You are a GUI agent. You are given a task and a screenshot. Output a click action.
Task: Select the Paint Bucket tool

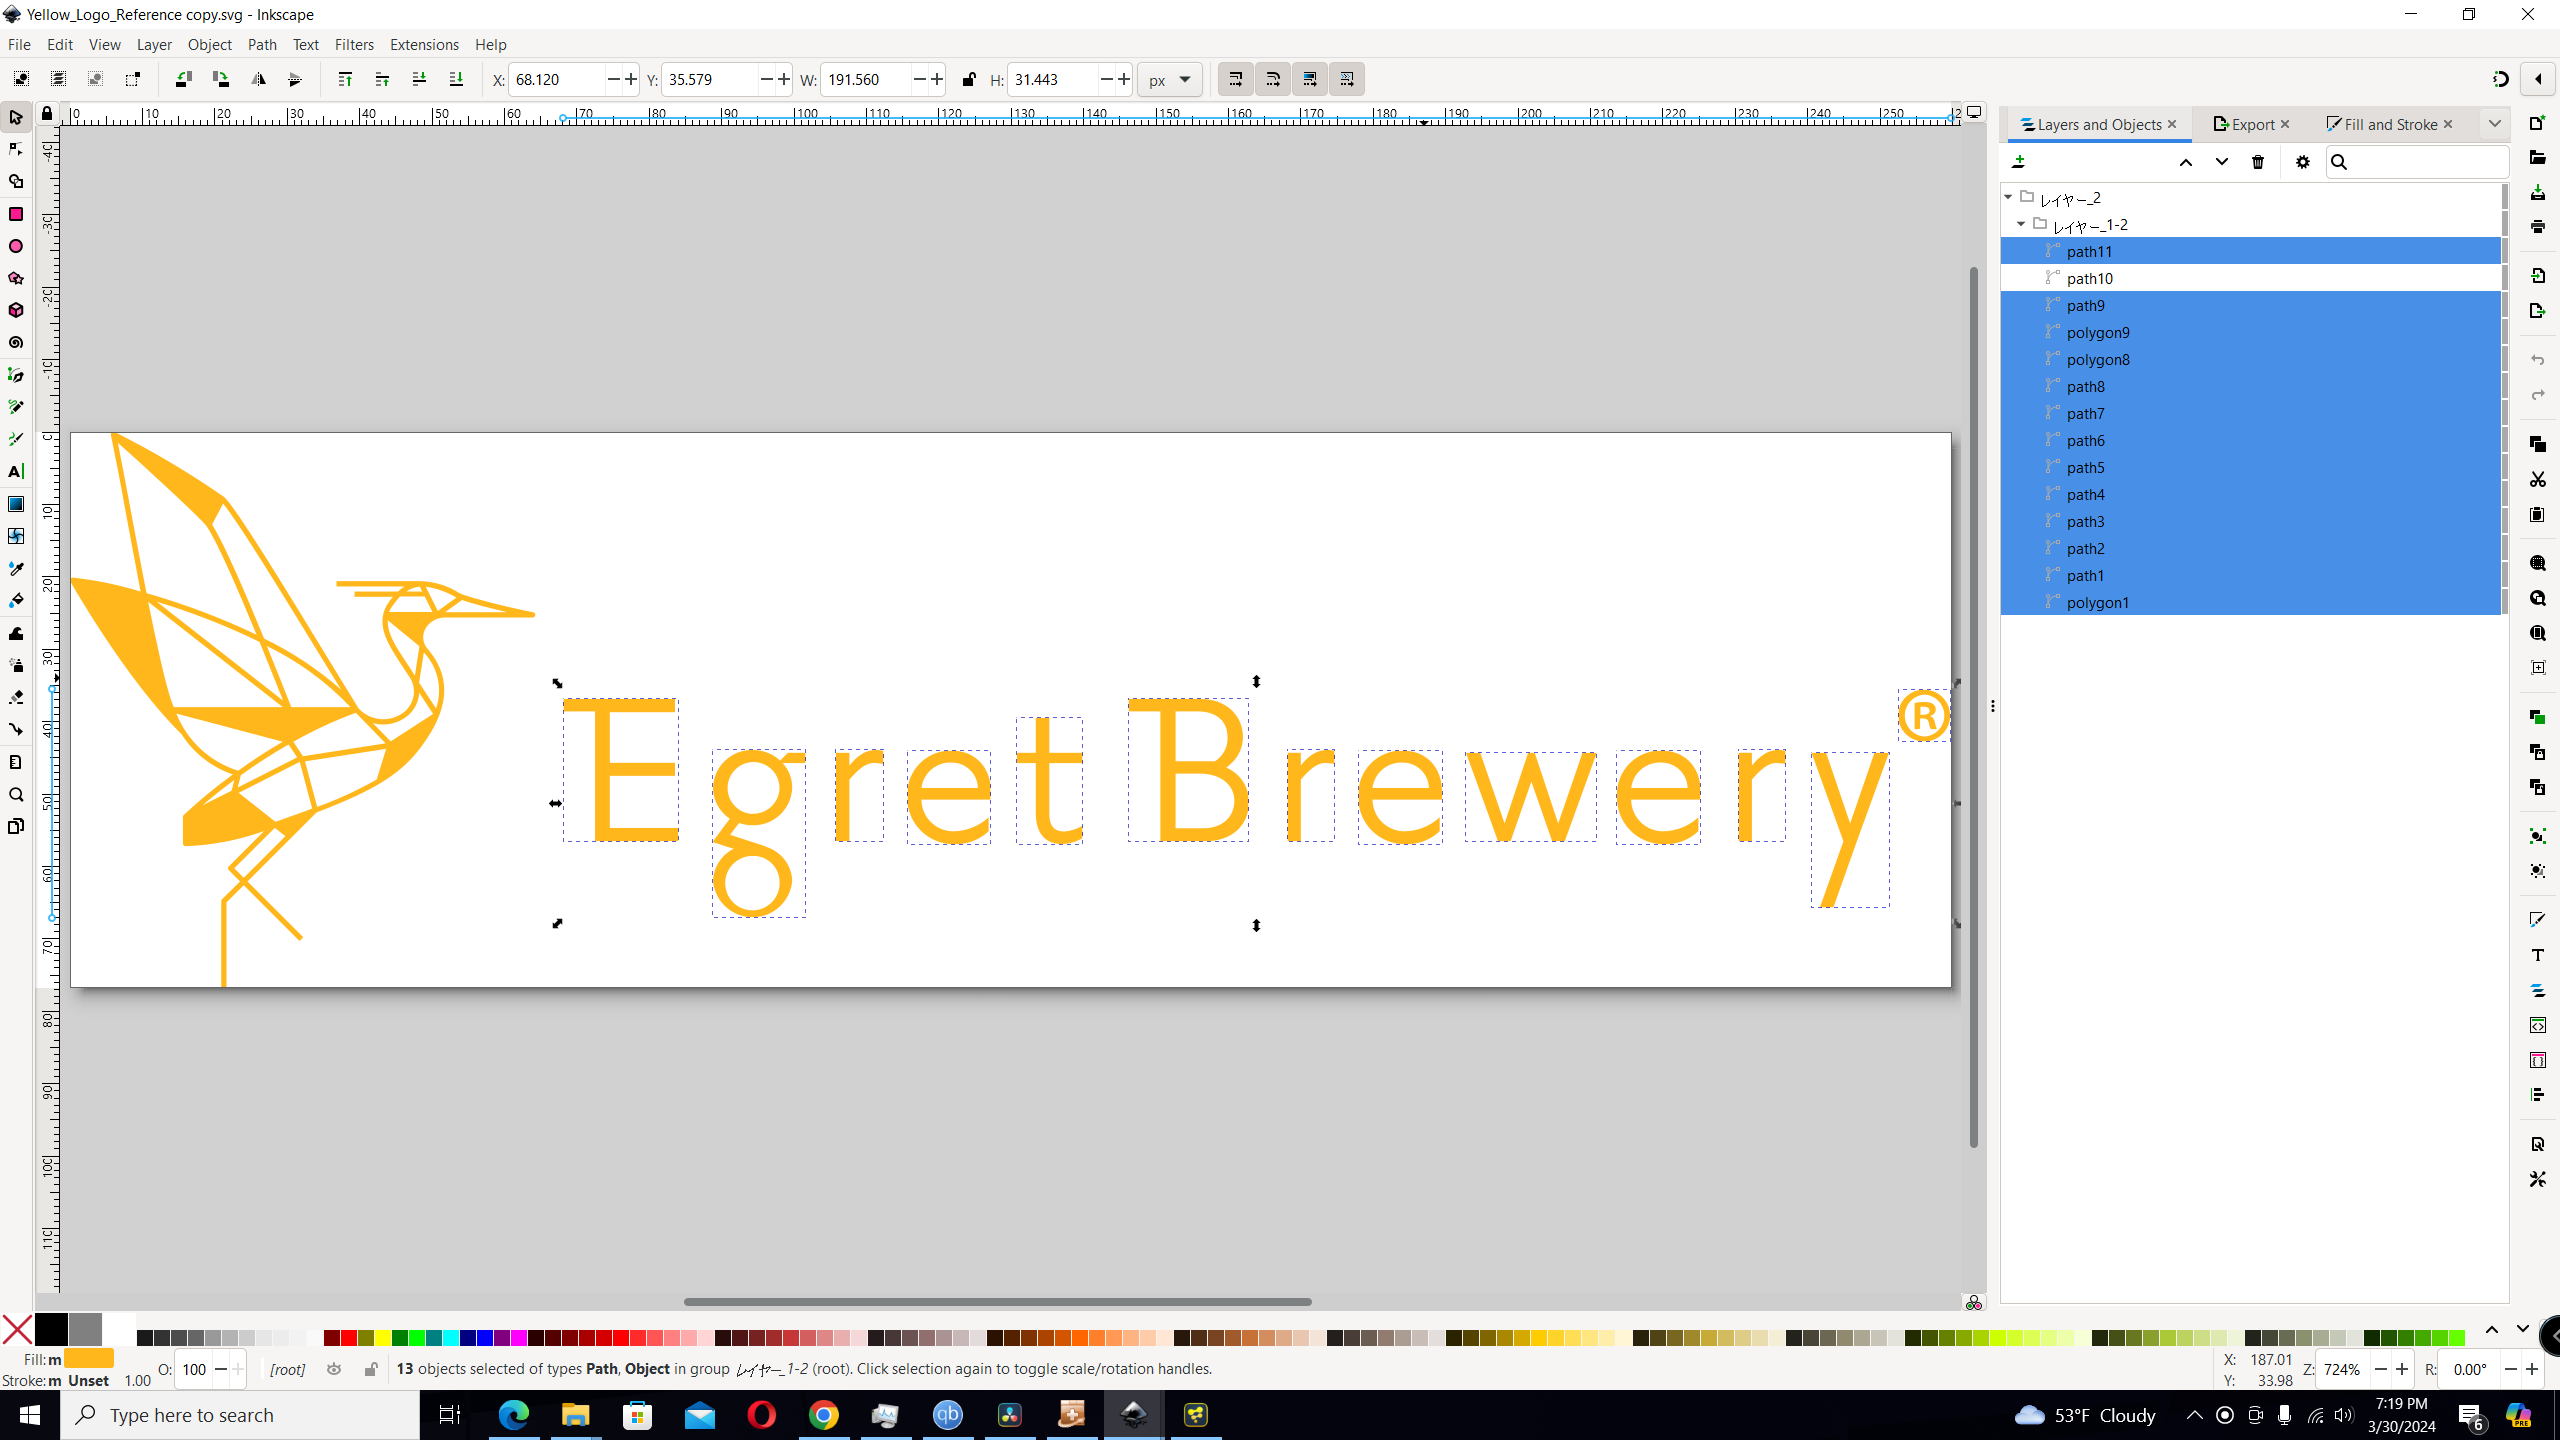point(16,600)
